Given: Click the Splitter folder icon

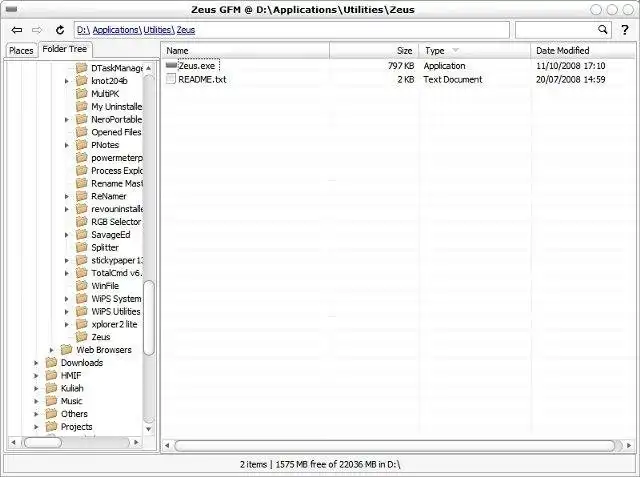Looking at the screenshot, I should [82, 247].
